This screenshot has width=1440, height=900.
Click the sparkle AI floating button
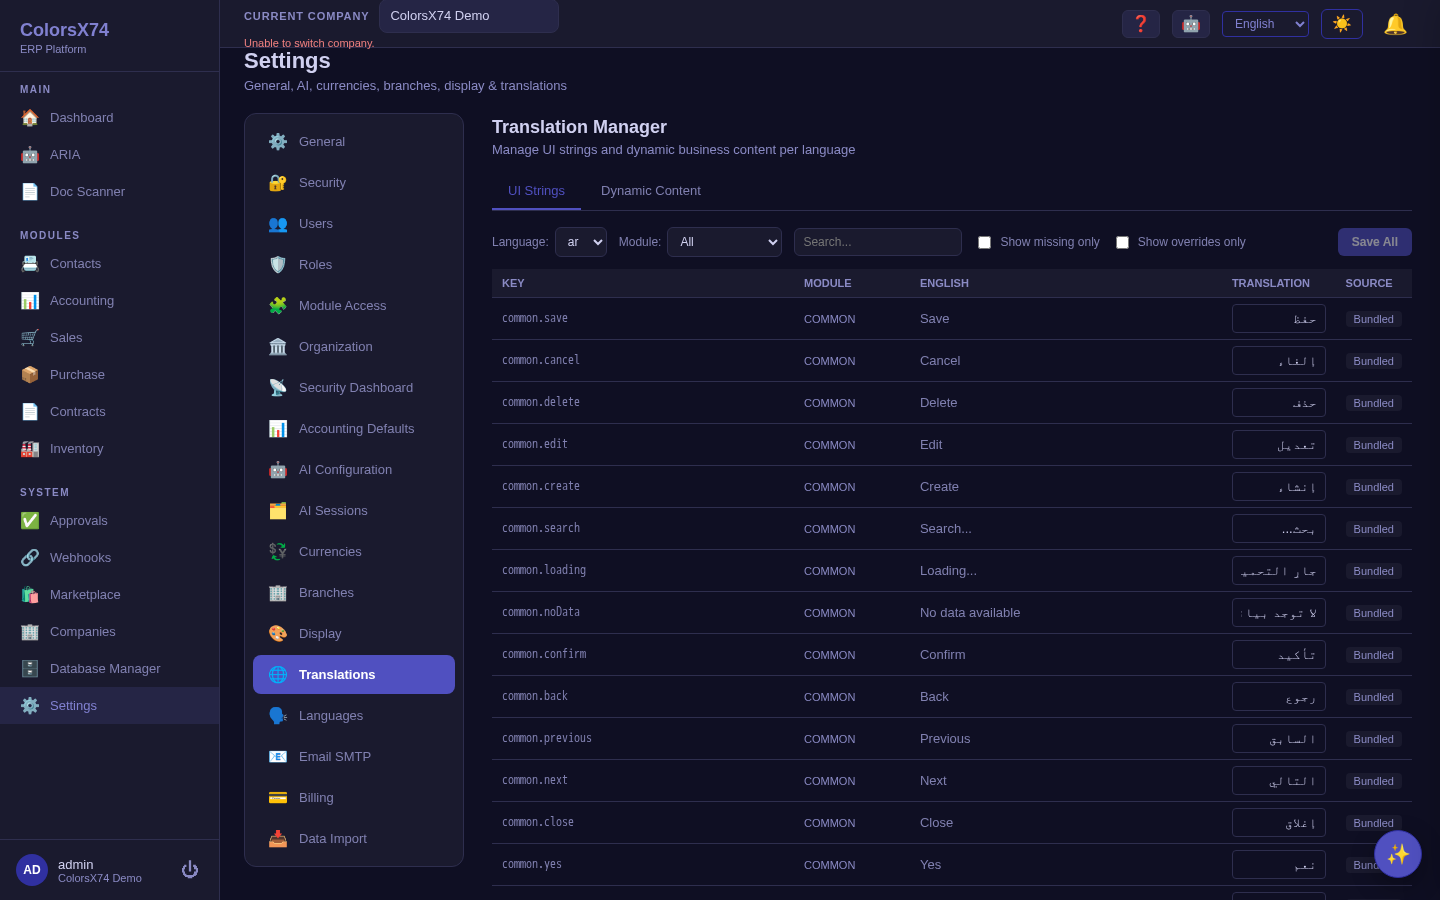point(1398,854)
